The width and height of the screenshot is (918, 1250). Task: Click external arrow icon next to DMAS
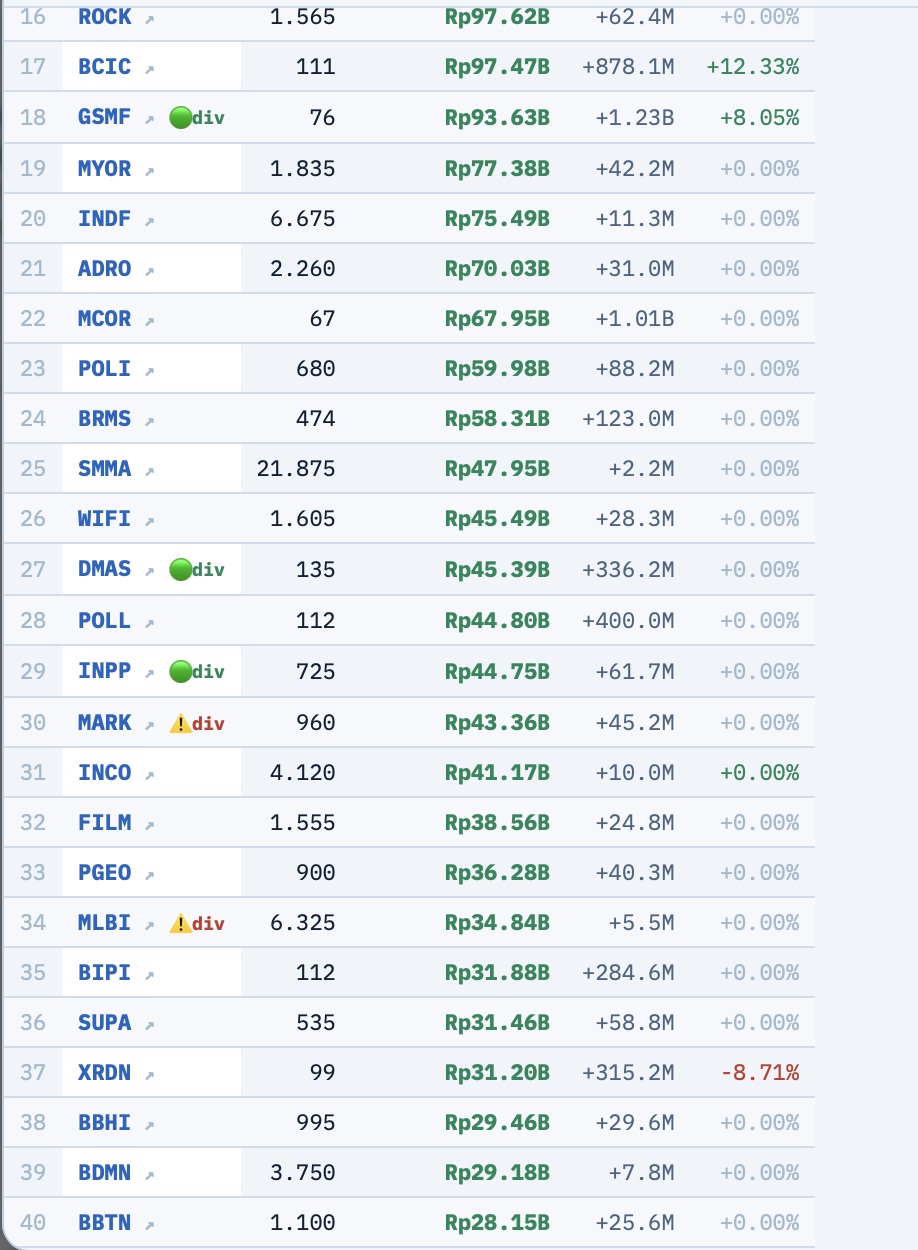pos(150,570)
